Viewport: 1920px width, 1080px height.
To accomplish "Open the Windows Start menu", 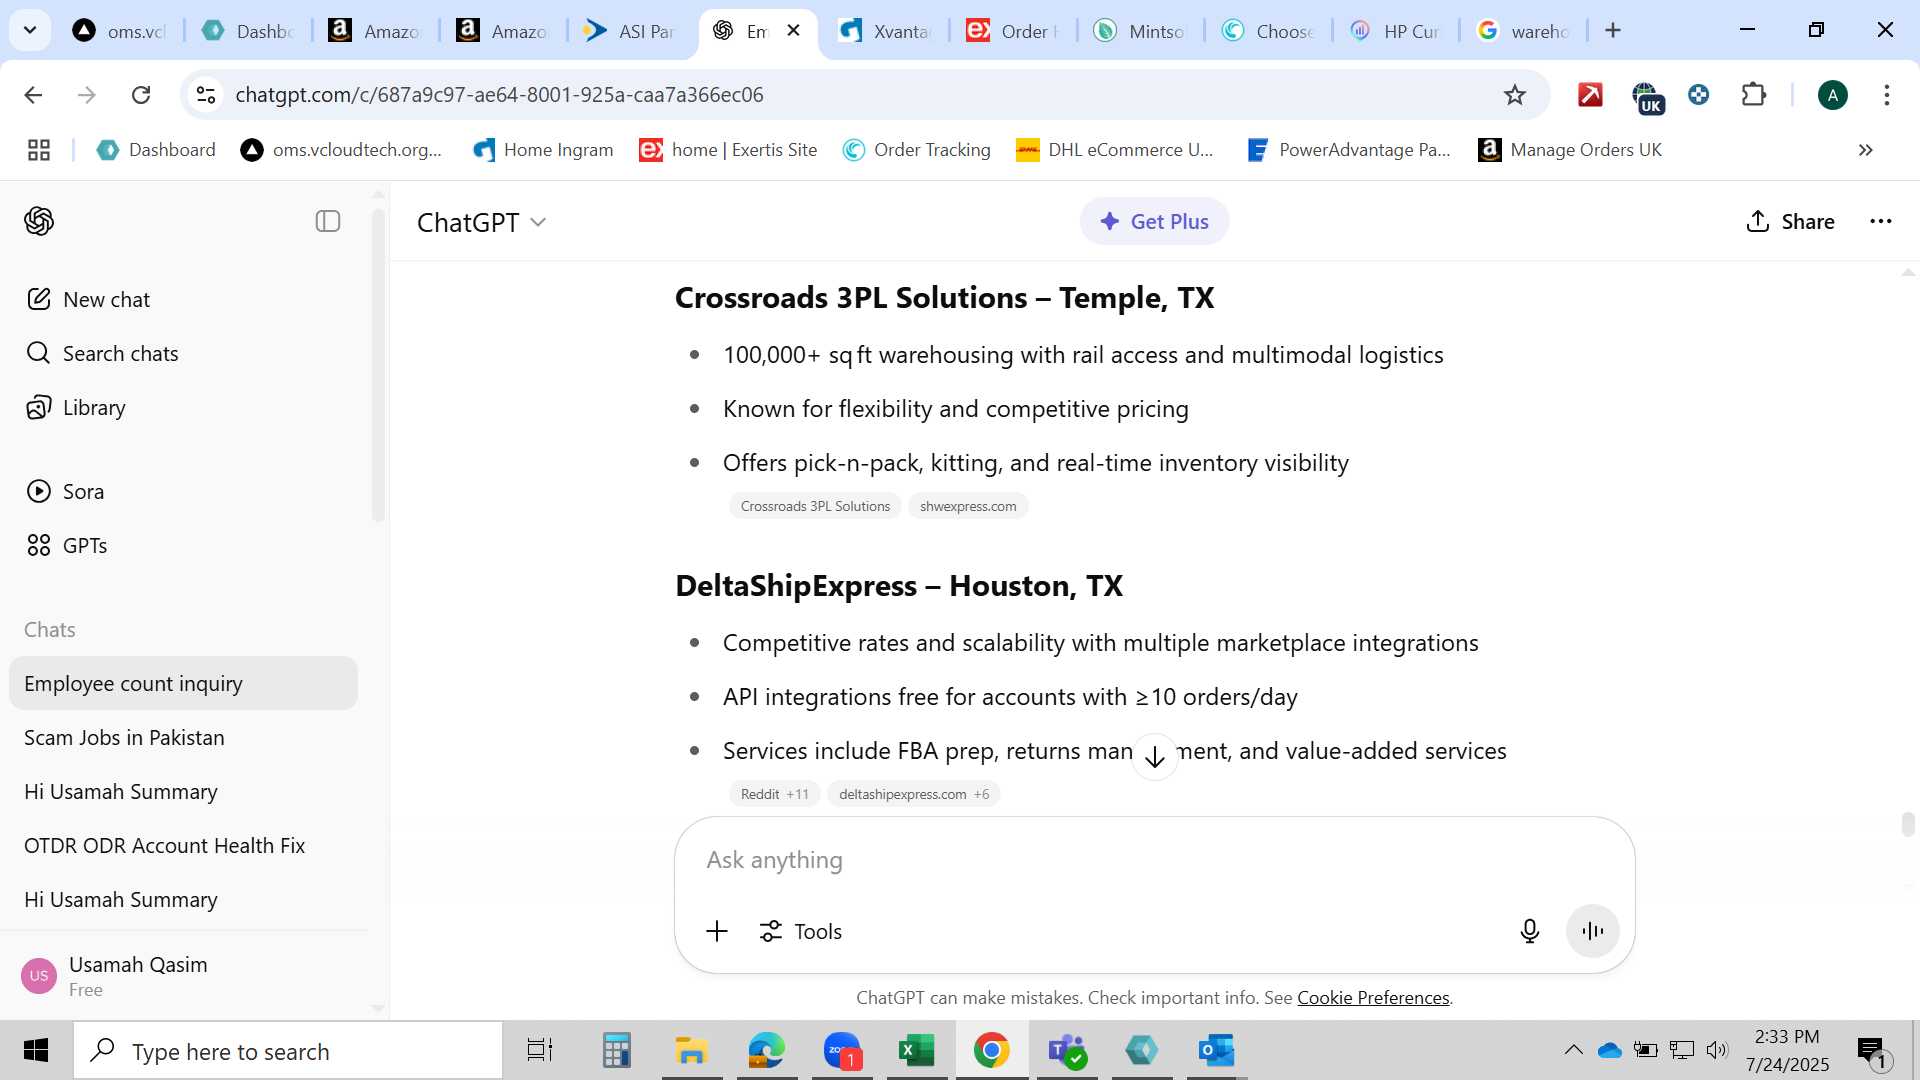I will tap(36, 1051).
